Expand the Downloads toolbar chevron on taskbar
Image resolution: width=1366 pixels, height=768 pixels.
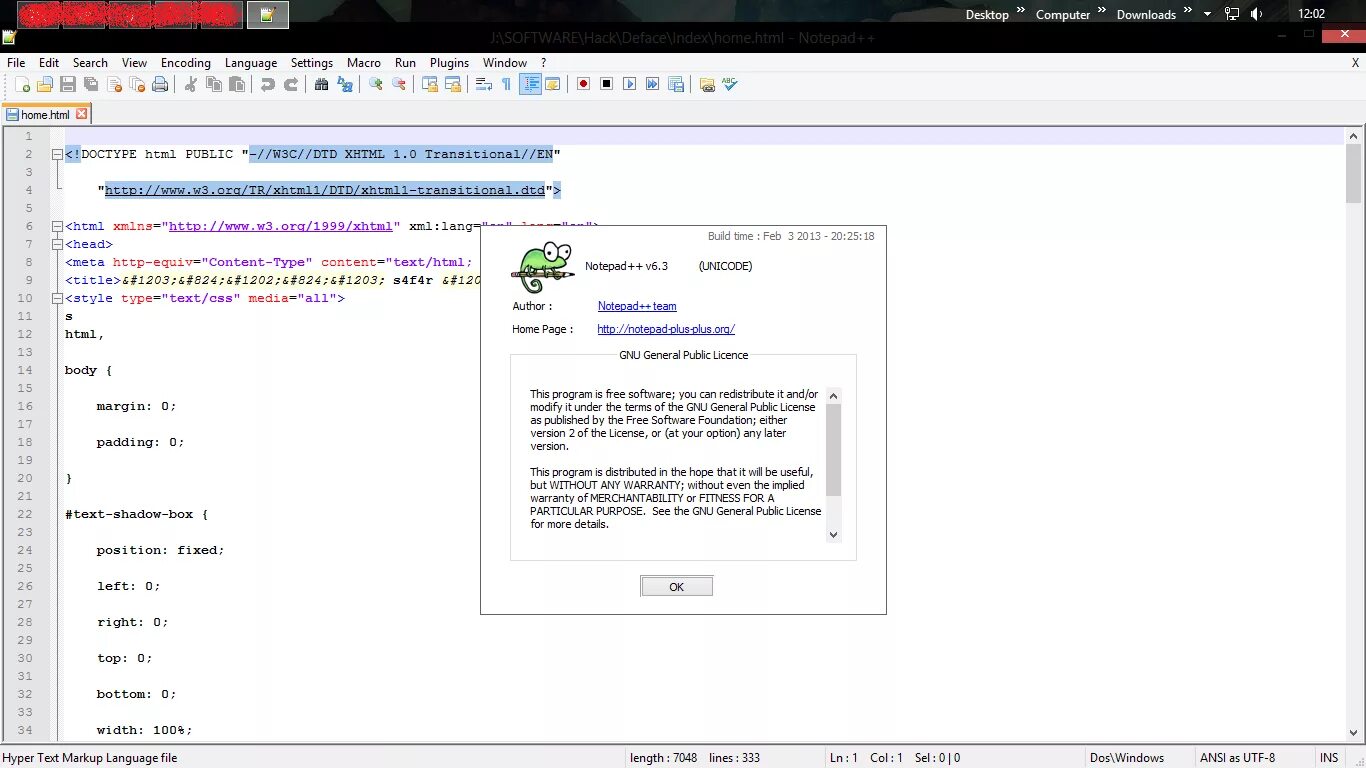pyautogui.click(x=1188, y=11)
